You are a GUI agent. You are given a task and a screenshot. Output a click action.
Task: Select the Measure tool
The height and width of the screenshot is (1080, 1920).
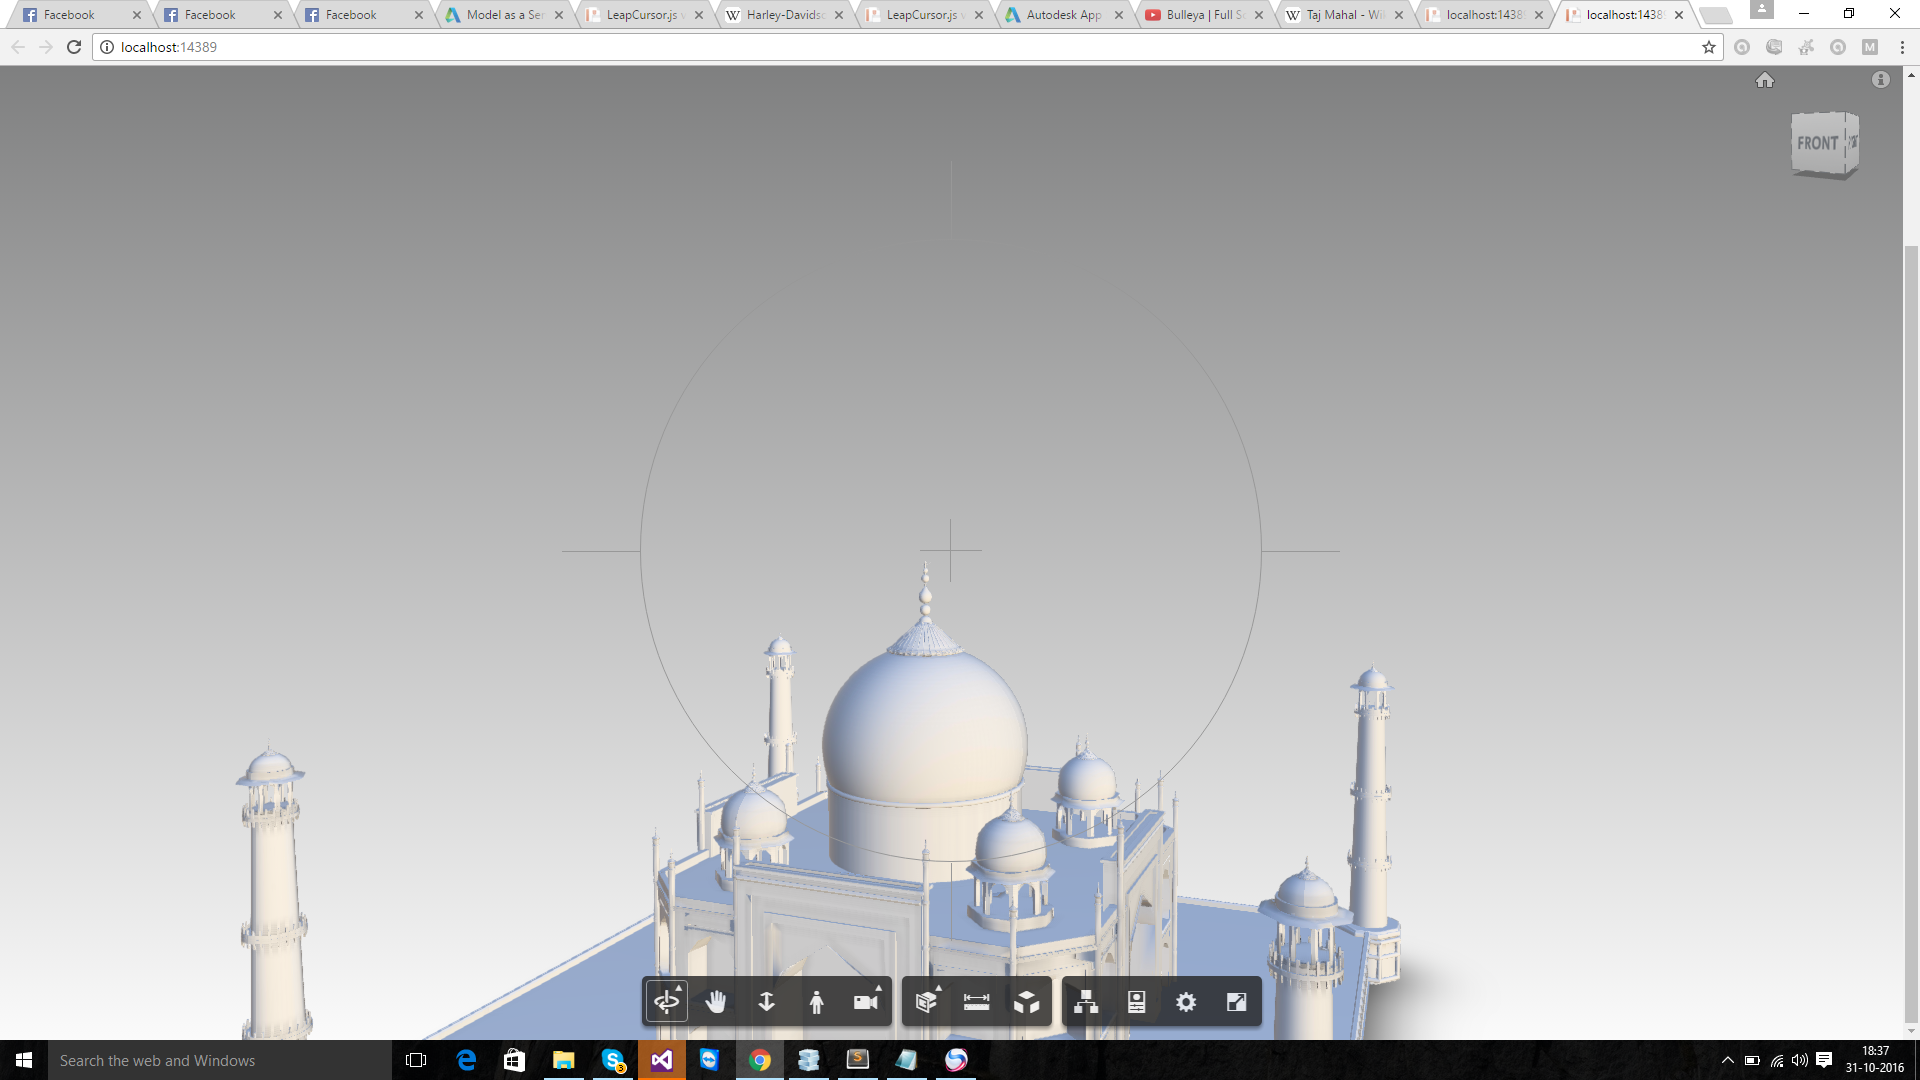coord(977,1002)
